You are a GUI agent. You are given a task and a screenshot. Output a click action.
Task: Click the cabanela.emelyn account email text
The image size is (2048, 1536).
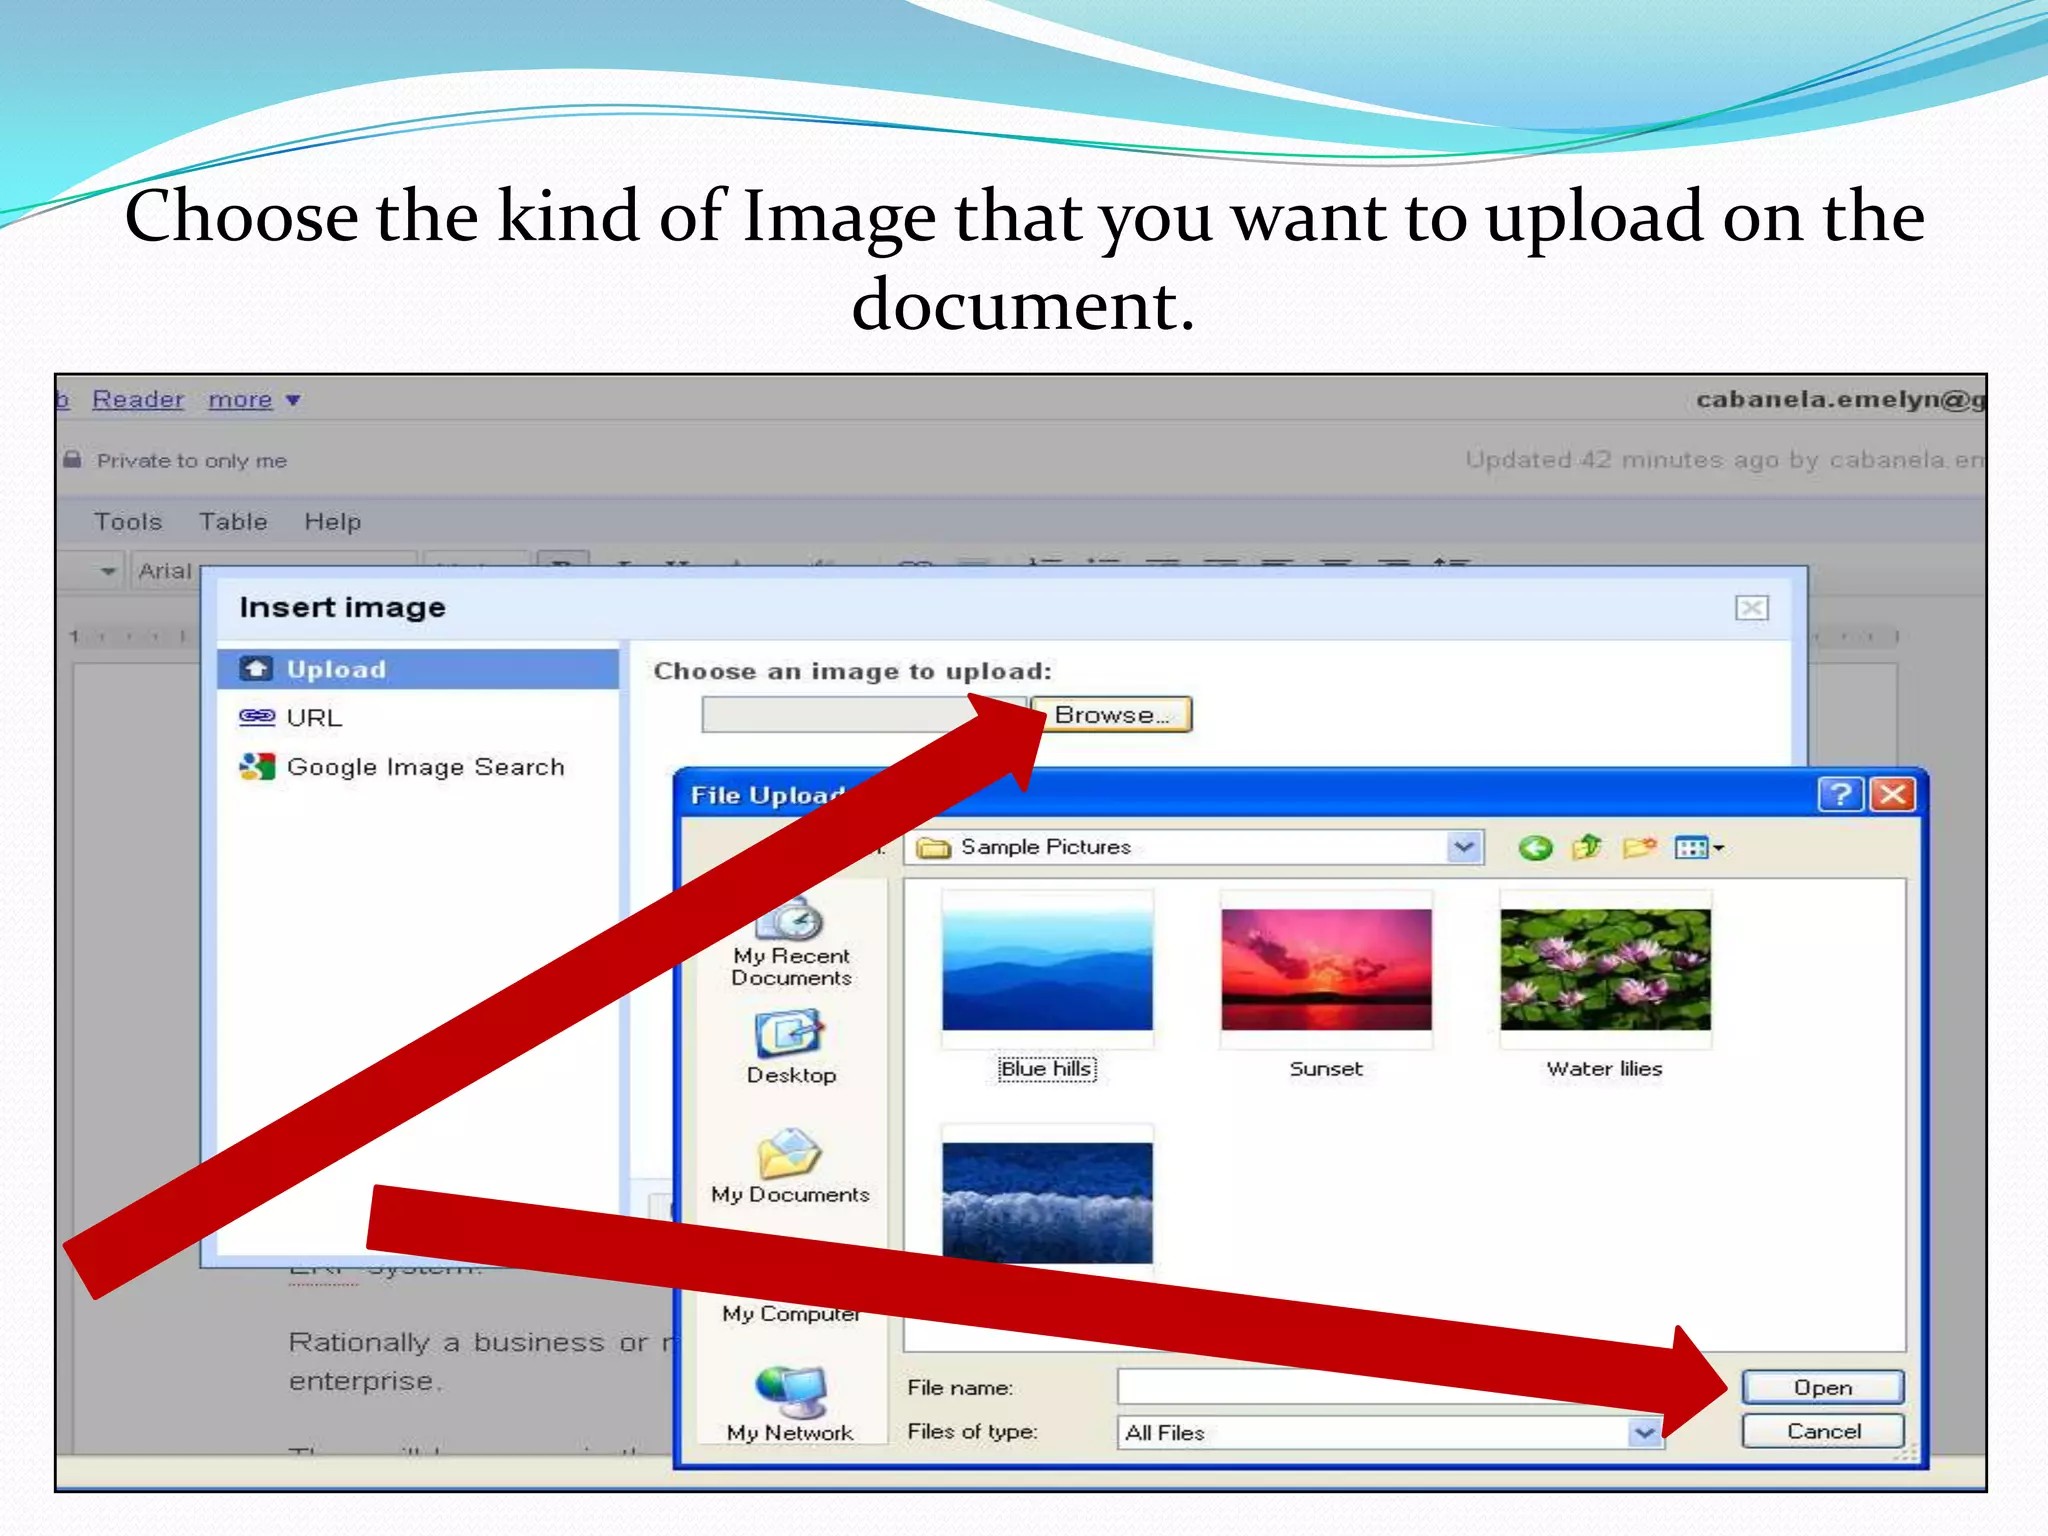click(x=1840, y=400)
